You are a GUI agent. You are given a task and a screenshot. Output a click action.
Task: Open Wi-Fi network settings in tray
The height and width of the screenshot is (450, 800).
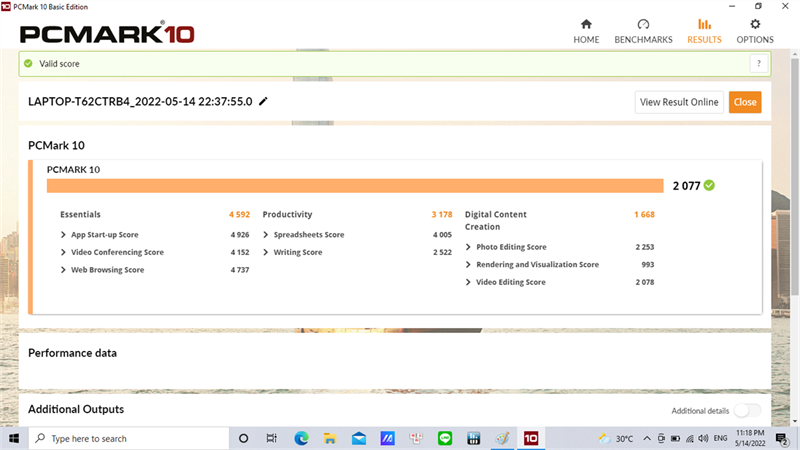690,438
